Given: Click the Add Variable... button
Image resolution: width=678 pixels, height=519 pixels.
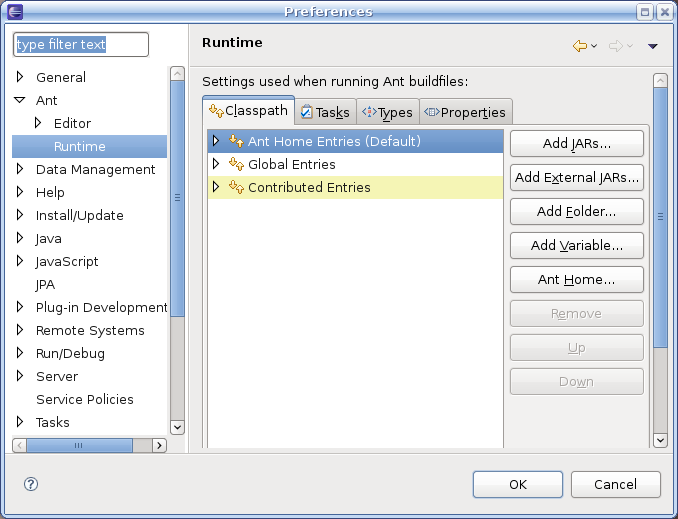Looking at the screenshot, I should point(577,246).
